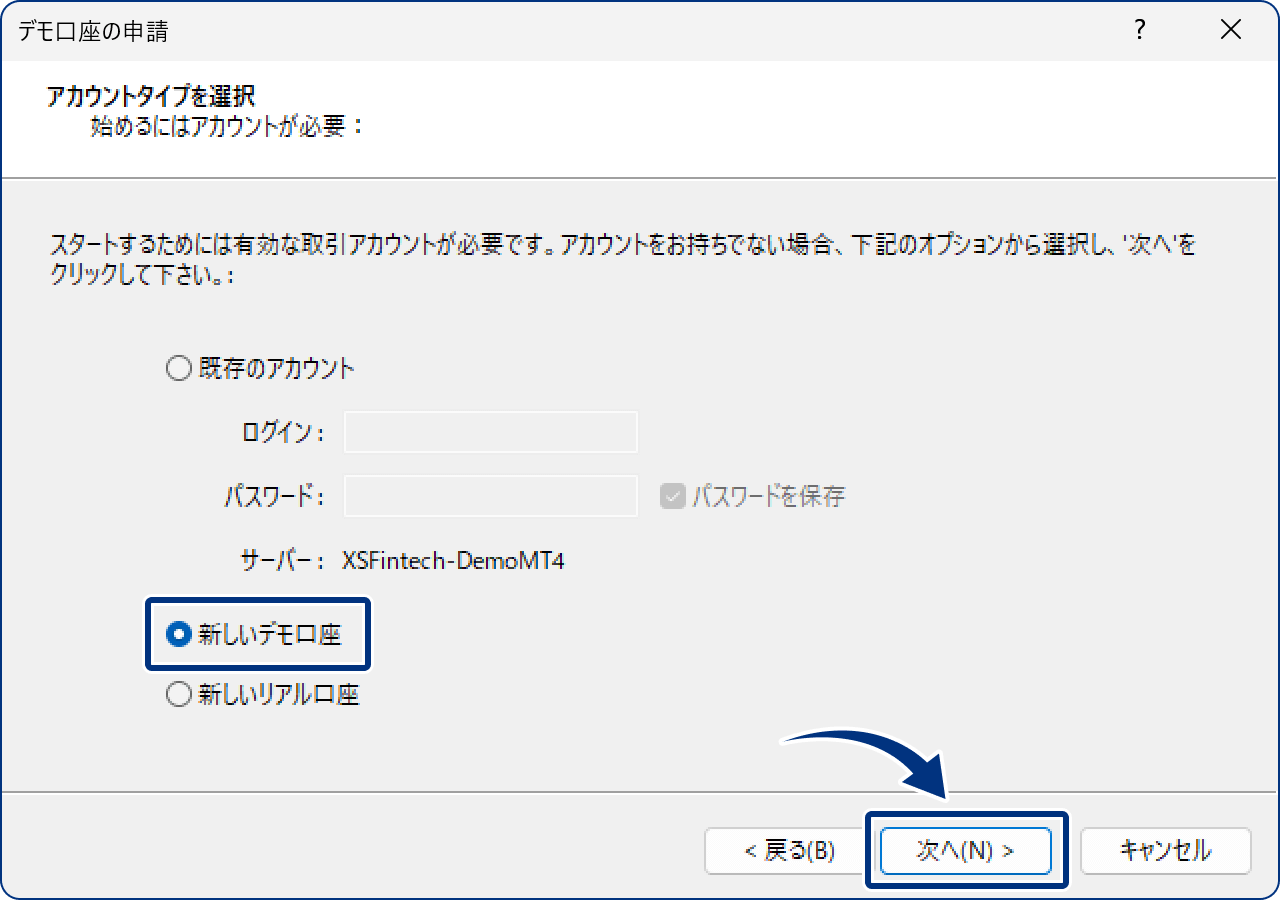Confirm selection with the highlighted Next button
This screenshot has width=1280, height=900.
(965, 851)
